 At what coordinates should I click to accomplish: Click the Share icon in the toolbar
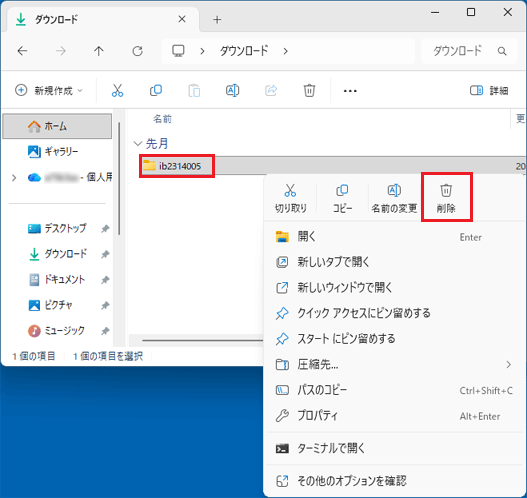(271, 90)
